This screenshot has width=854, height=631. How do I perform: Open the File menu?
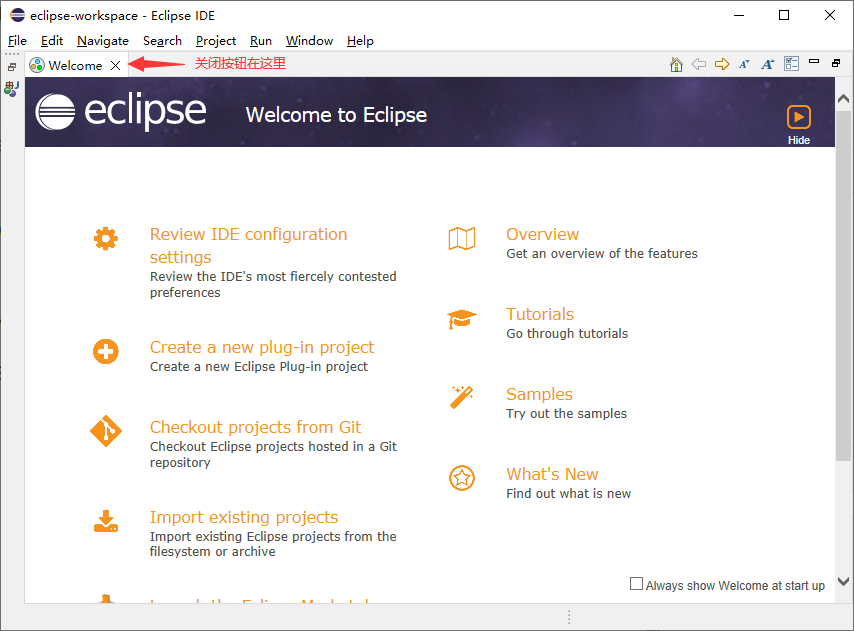(17, 41)
